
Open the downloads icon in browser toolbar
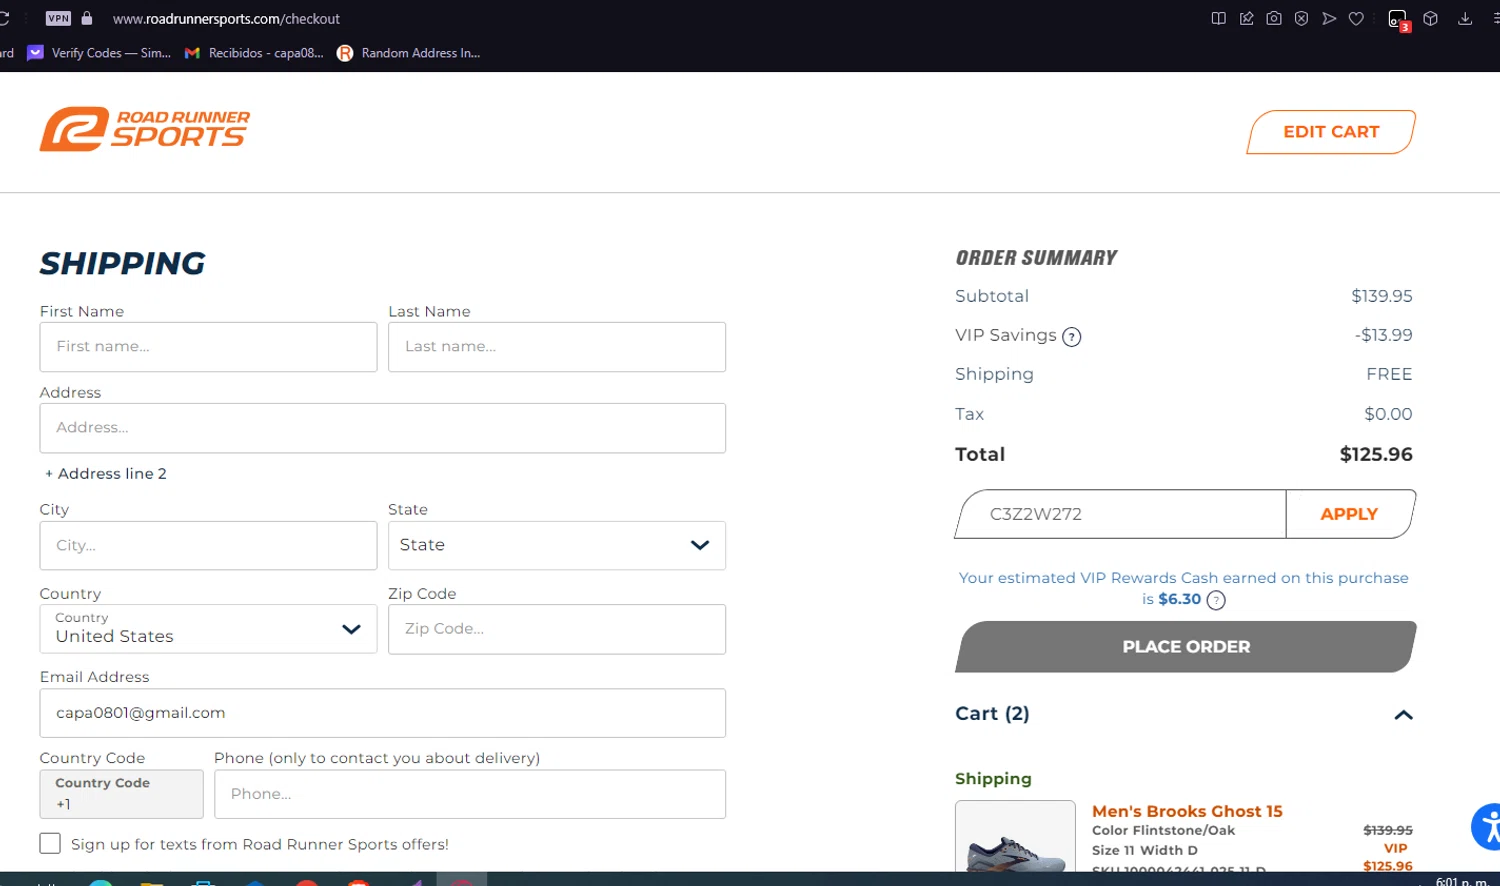click(1465, 18)
